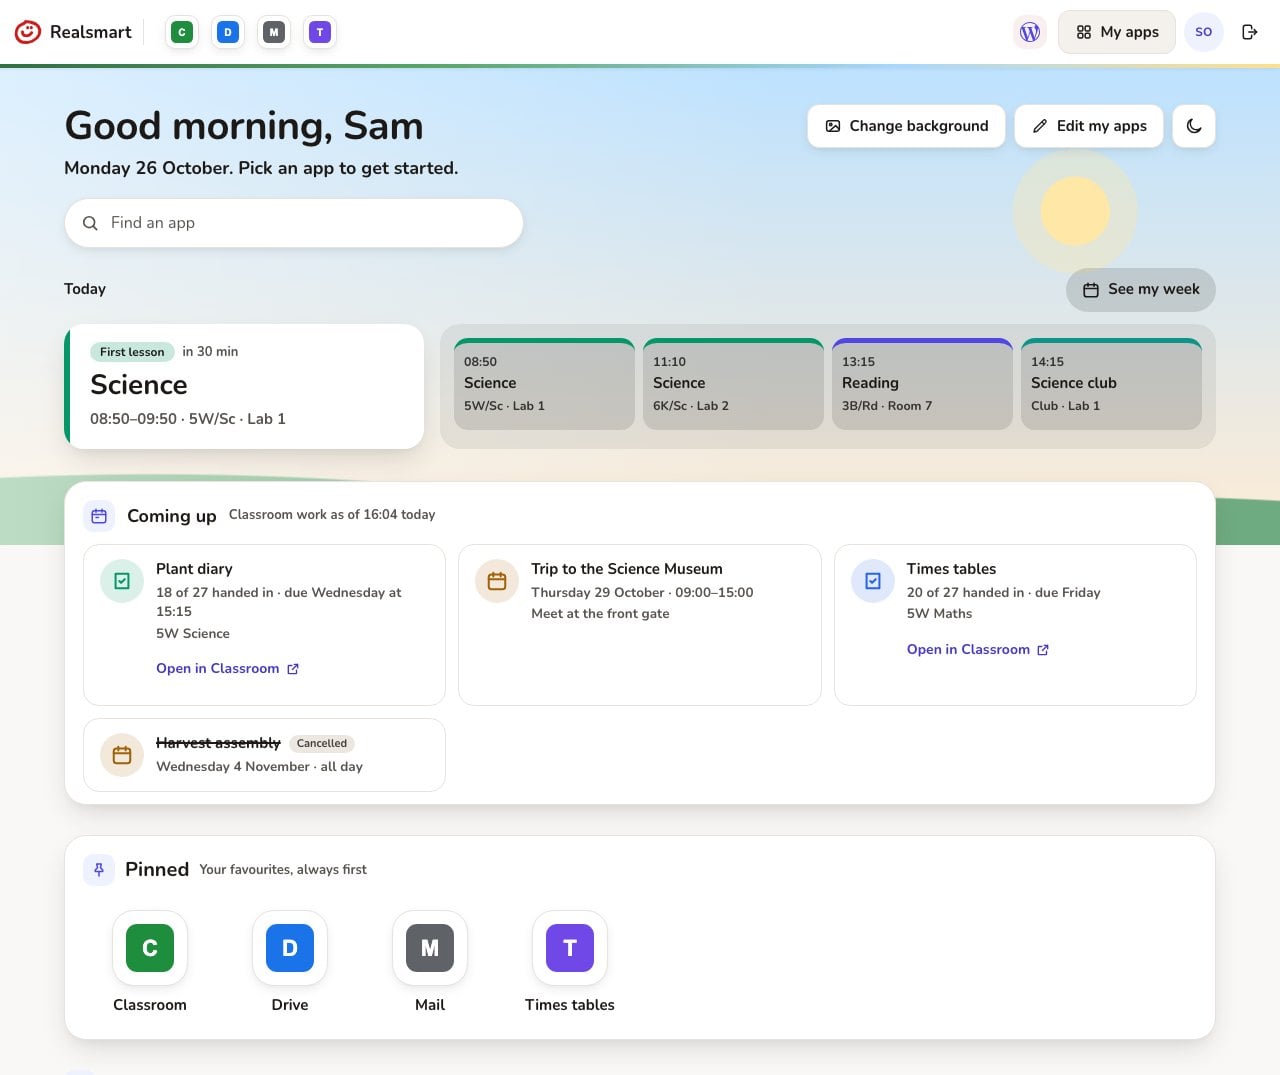Click the sign out icon

(x=1250, y=32)
